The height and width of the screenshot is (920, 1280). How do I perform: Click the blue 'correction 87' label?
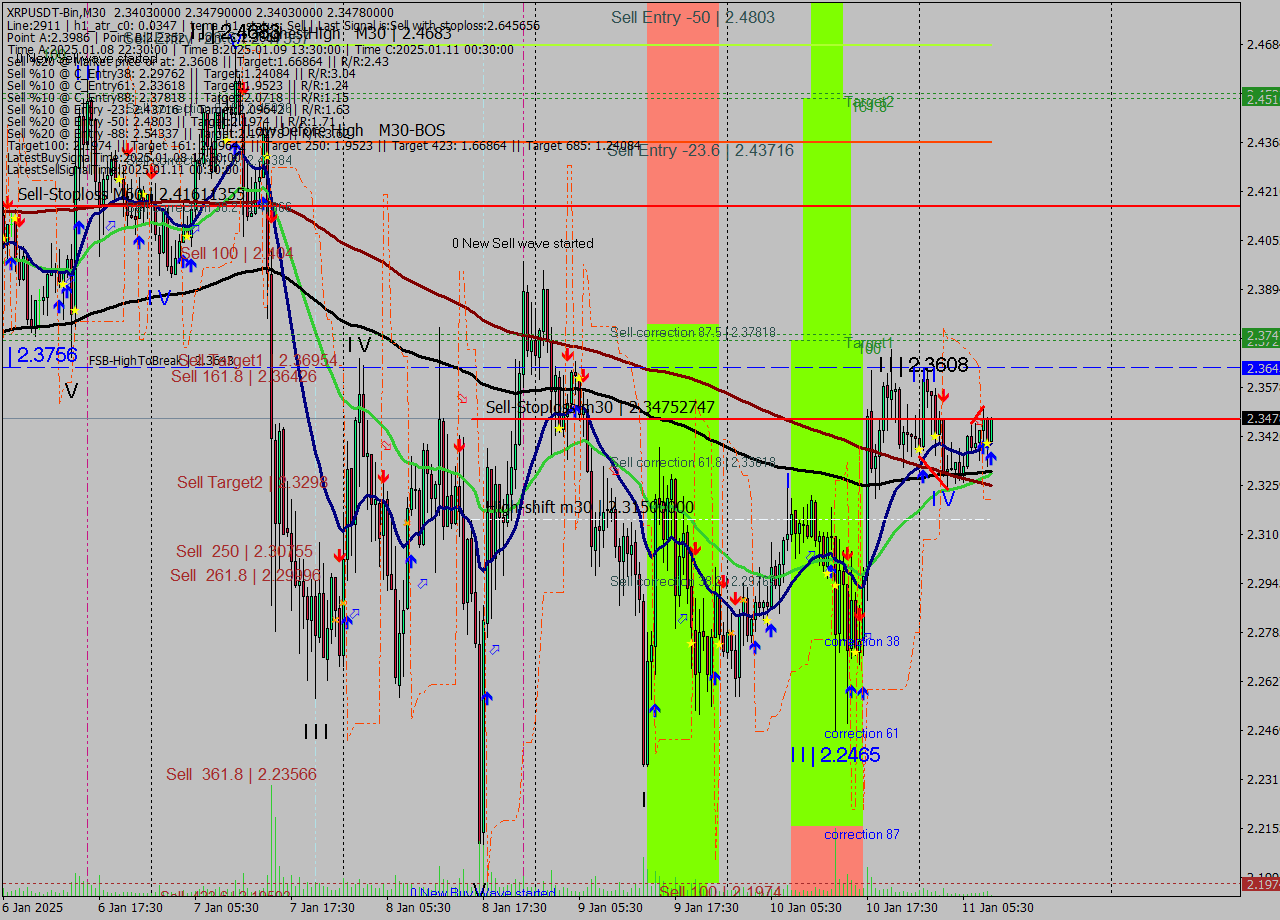(x=861, y=835)
